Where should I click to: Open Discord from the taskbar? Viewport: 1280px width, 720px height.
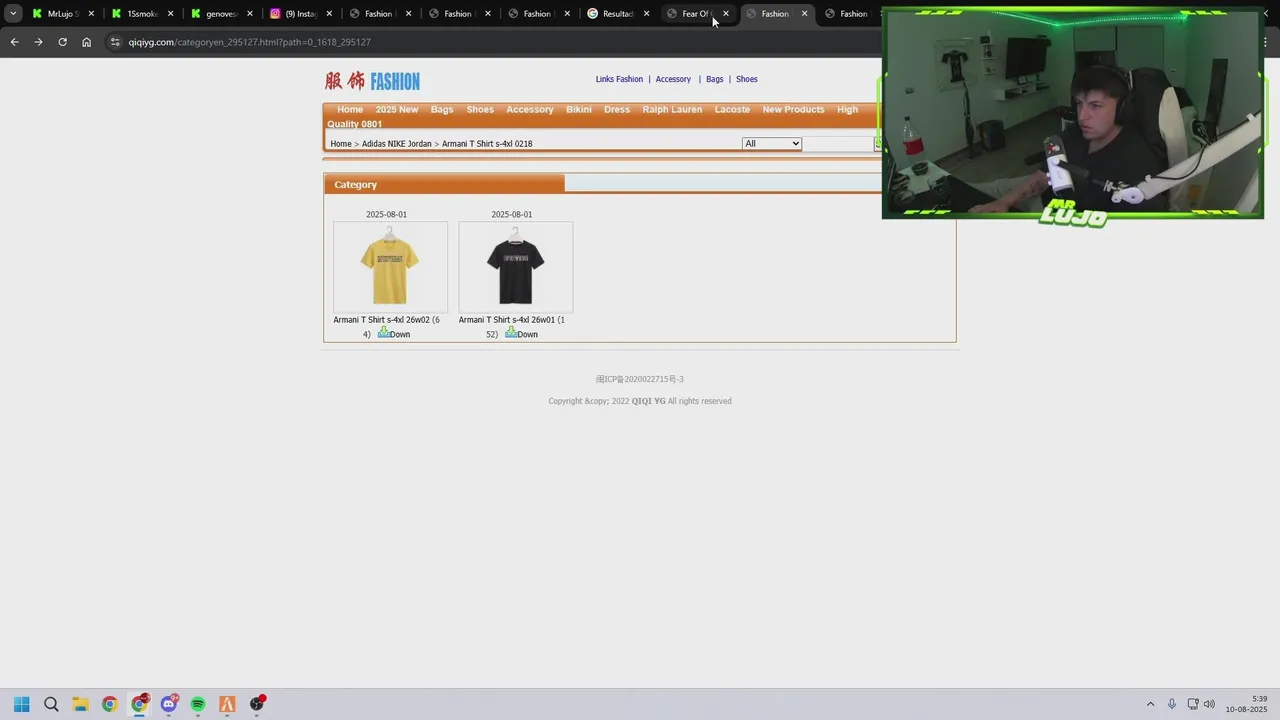[169, 704]
